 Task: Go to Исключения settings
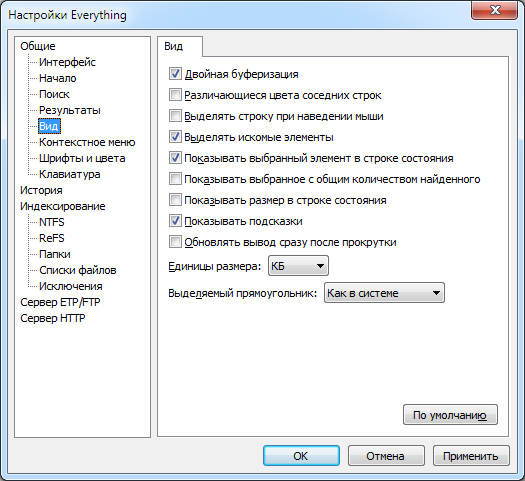coord(71,287)
